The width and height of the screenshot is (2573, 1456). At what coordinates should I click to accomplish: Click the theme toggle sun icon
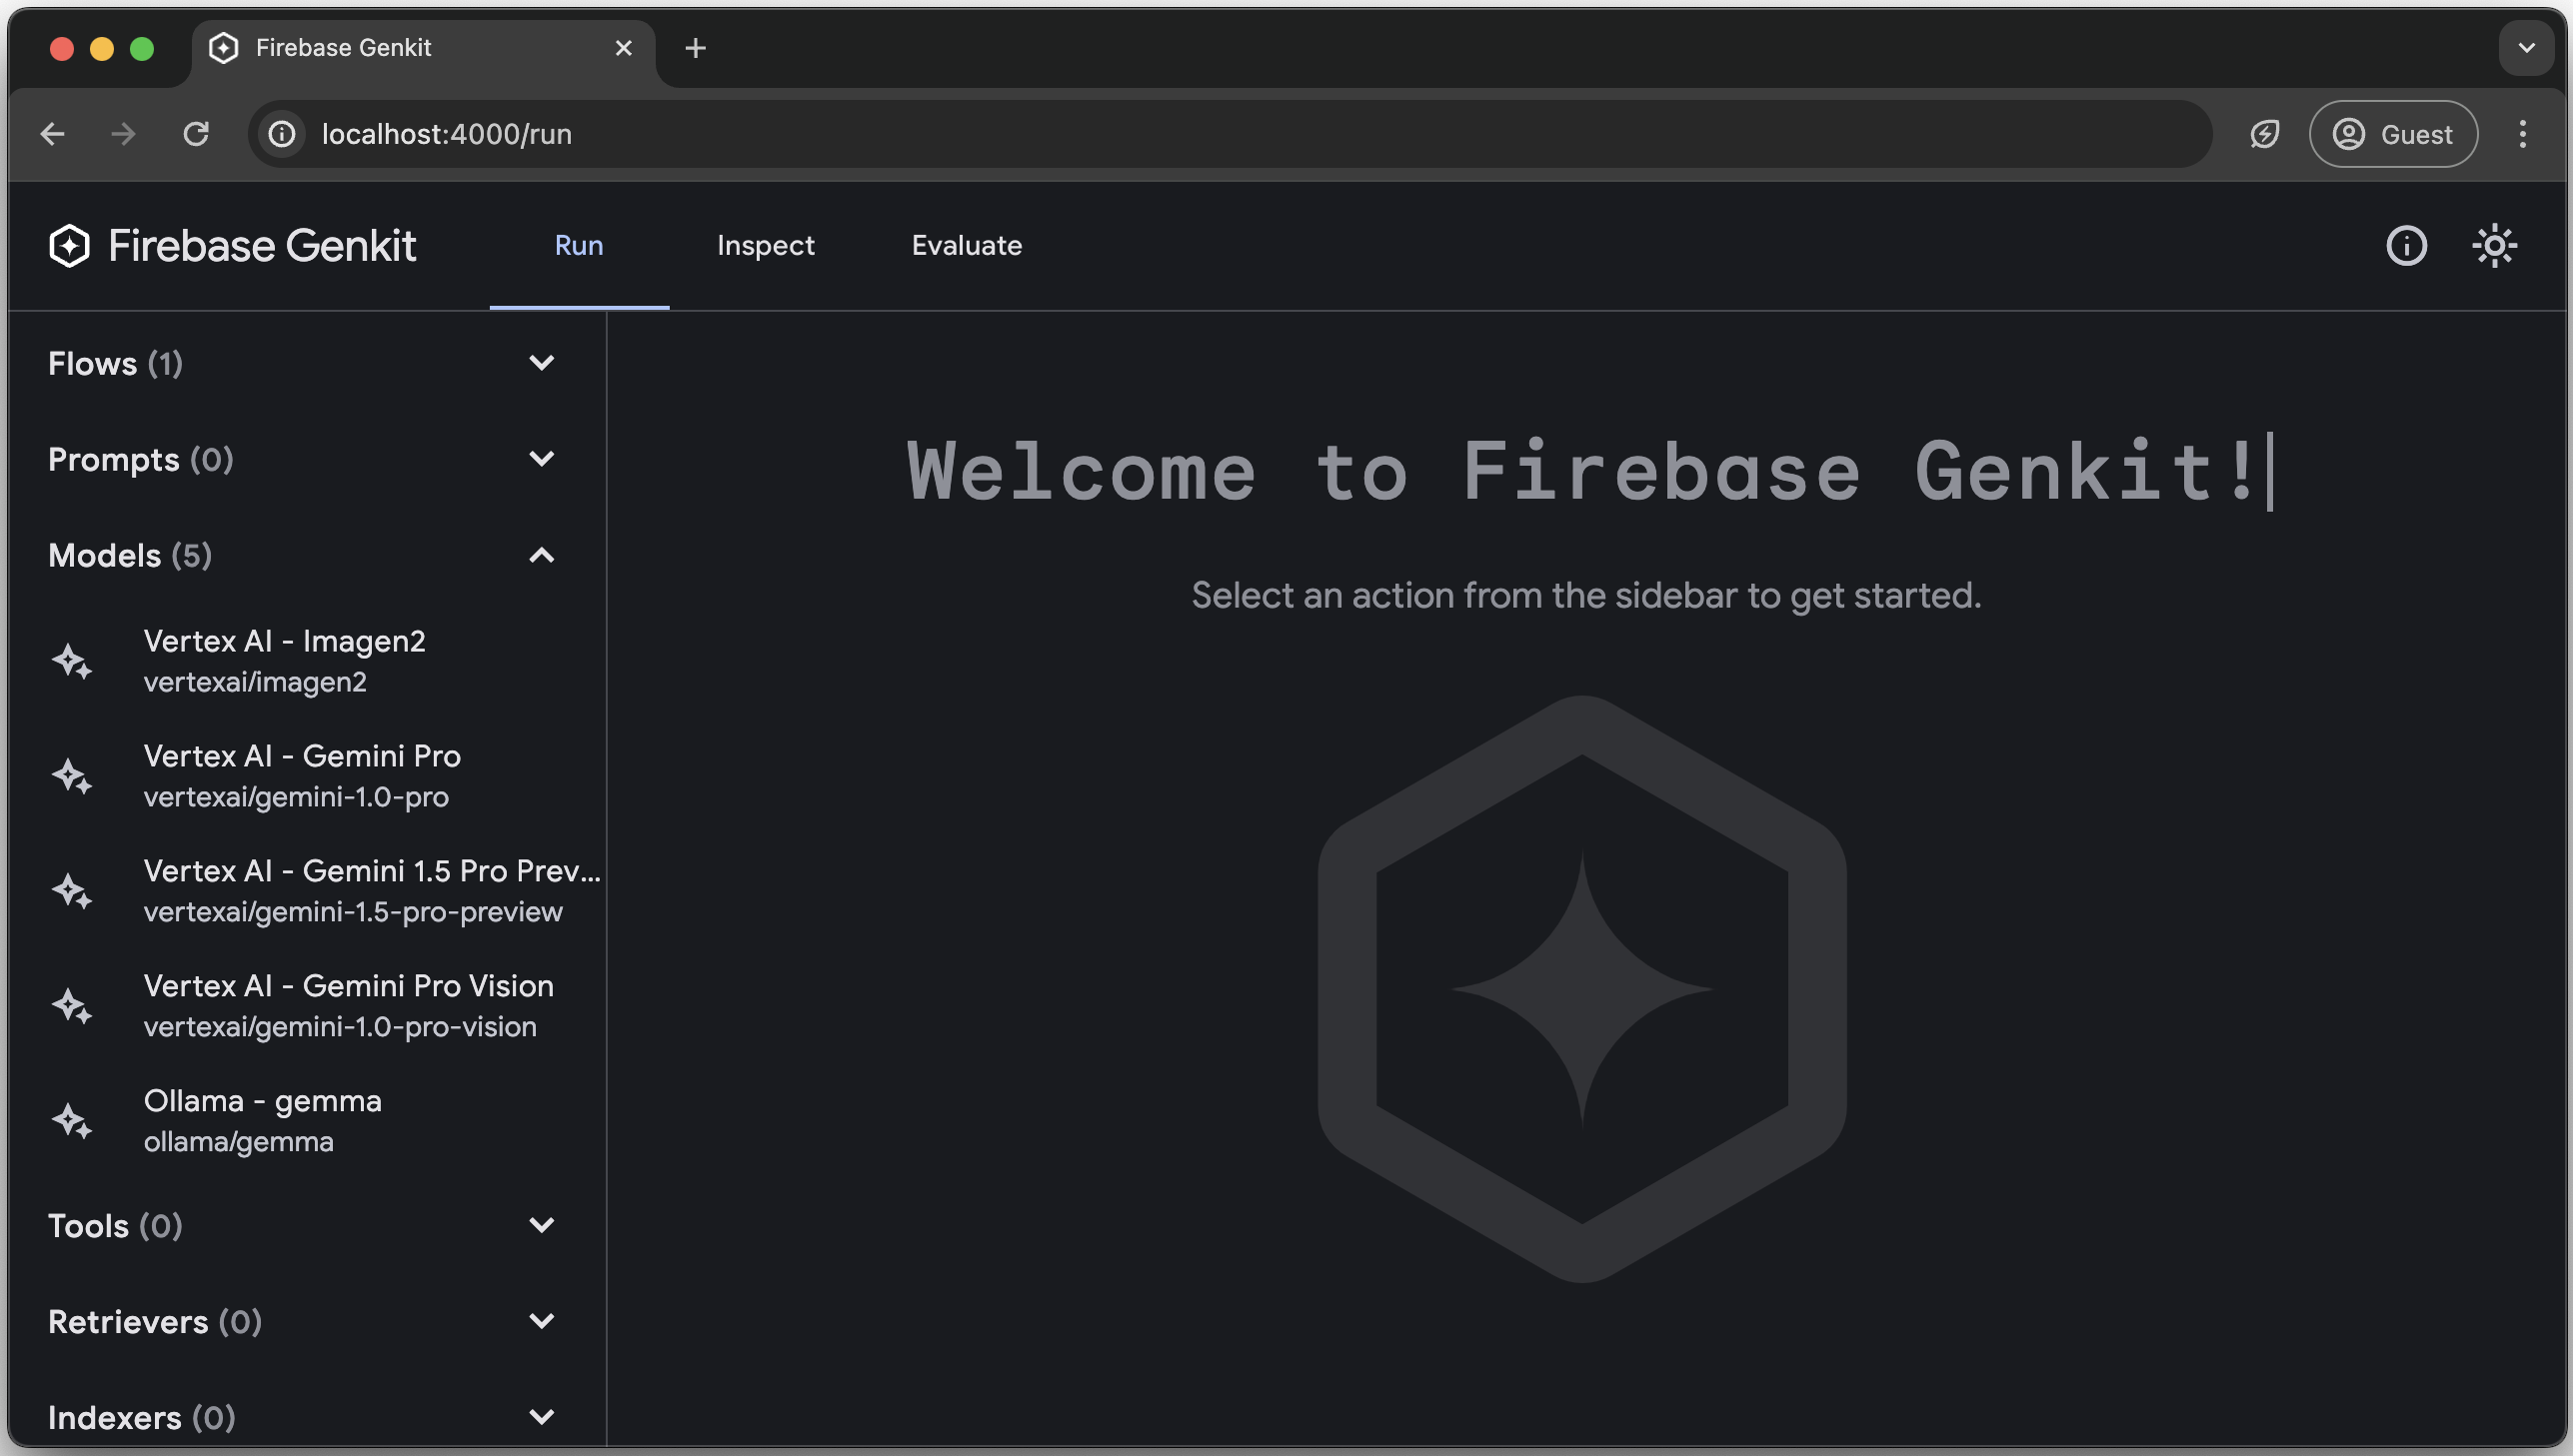pos(2495,244)
